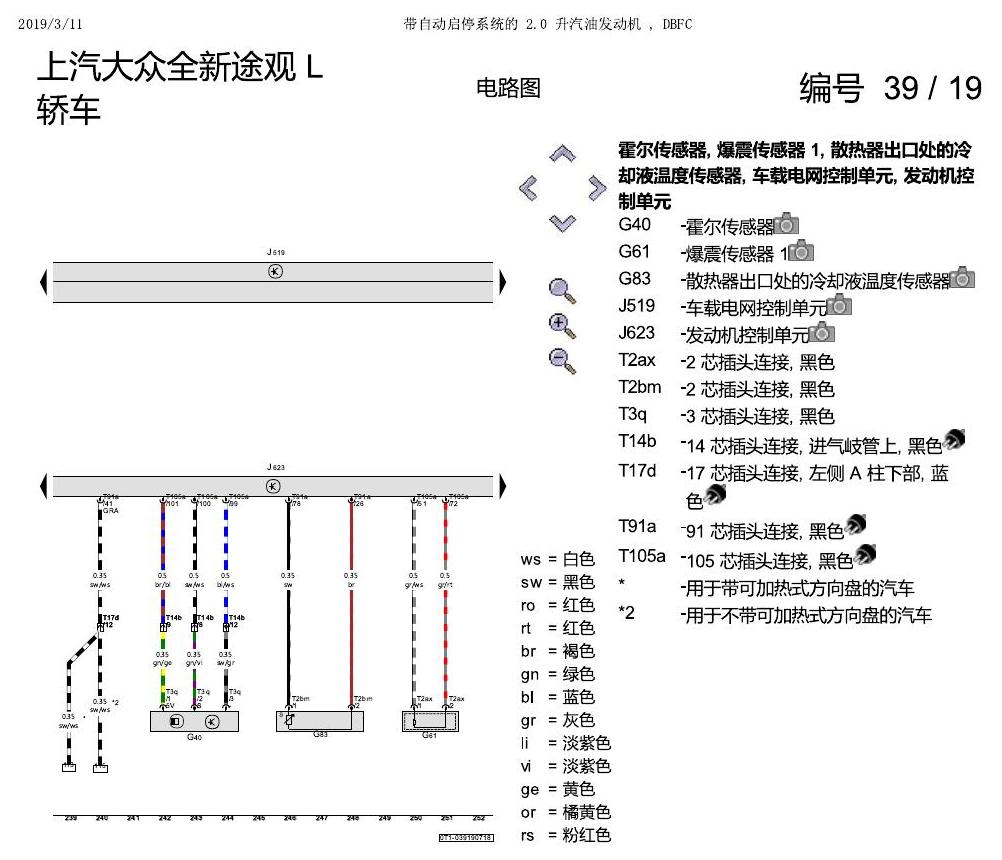This screenshot has width=1002, height=860.
Task: Click the J519 control unit symbol
Action: tap(275, 272)
